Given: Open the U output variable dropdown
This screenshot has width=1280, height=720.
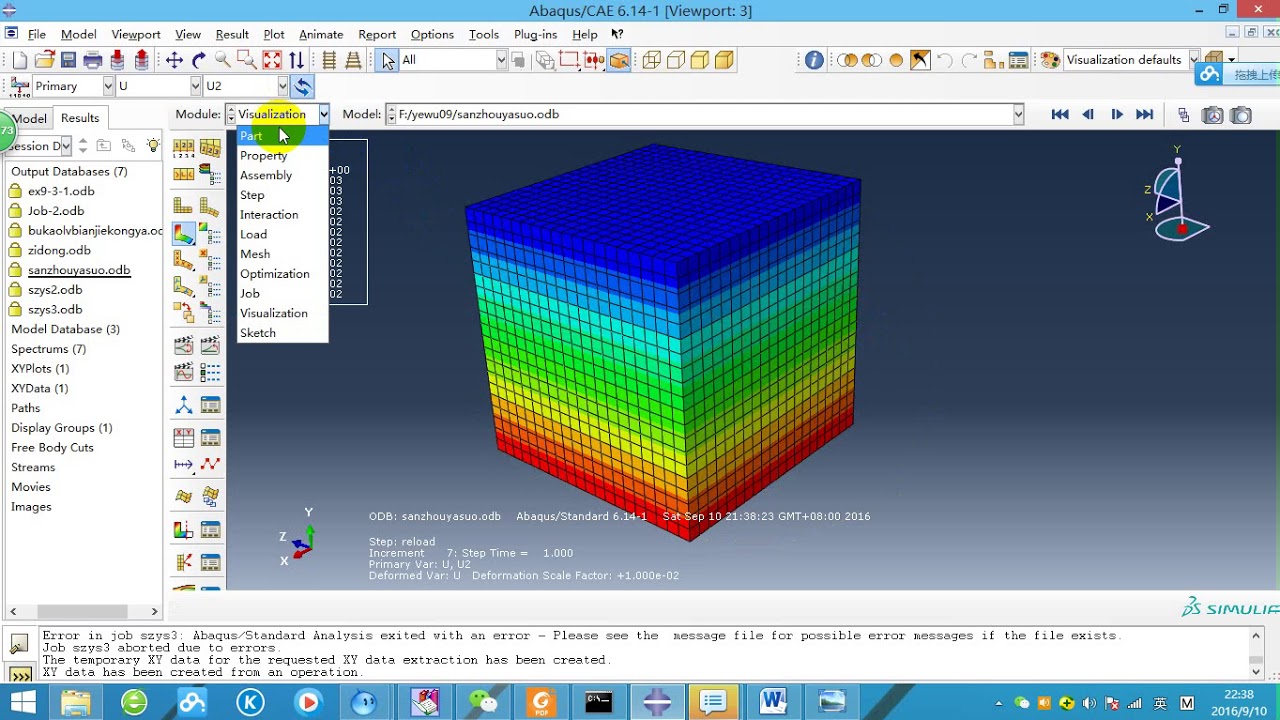Looking at the screenshot, I should point(194,86).
